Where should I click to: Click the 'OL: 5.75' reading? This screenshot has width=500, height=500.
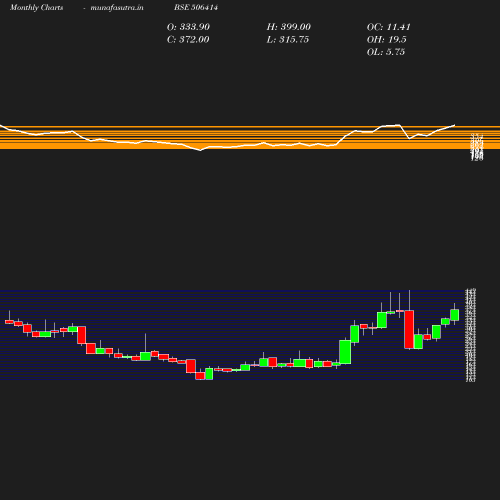pos(386,52)
